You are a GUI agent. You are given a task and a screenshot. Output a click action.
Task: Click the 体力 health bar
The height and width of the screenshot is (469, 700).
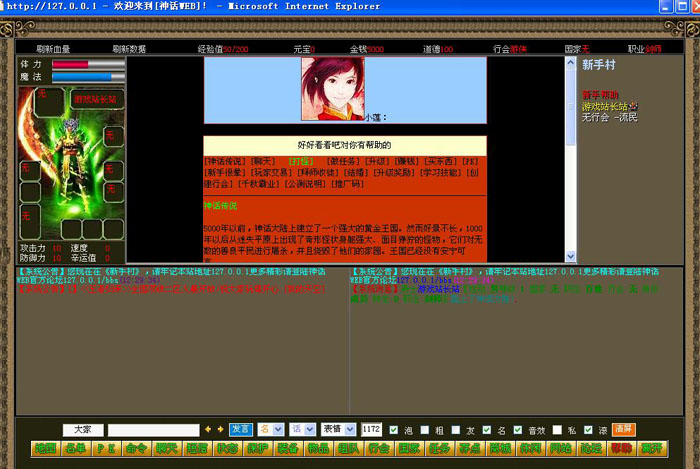click(x=88, y=64)
